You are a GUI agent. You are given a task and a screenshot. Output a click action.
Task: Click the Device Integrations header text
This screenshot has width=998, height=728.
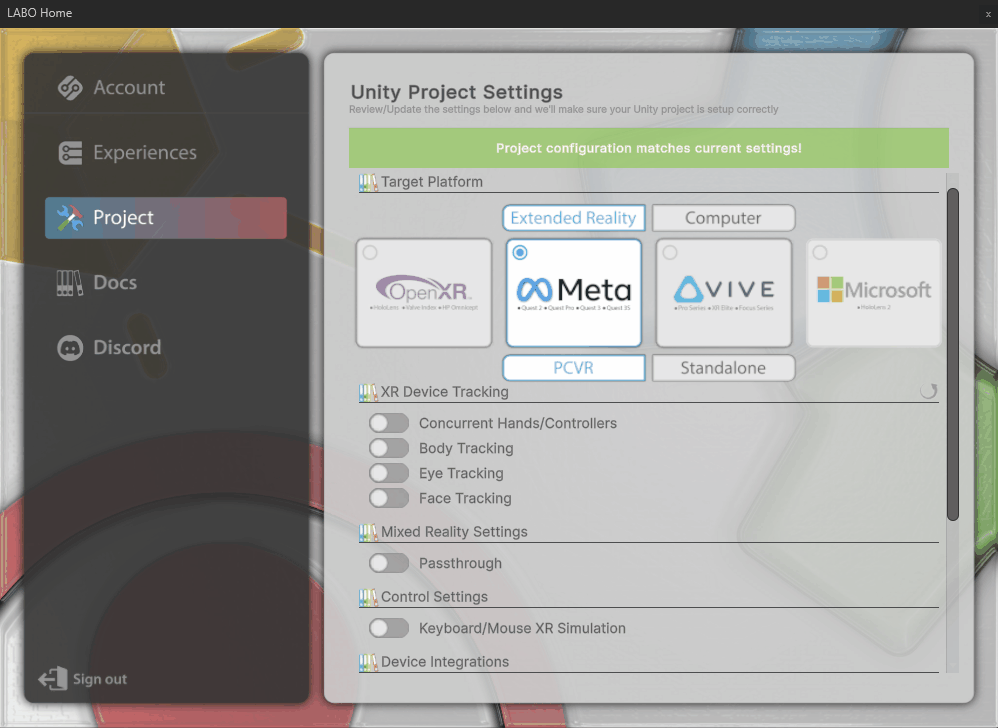(x=445, y=662)
